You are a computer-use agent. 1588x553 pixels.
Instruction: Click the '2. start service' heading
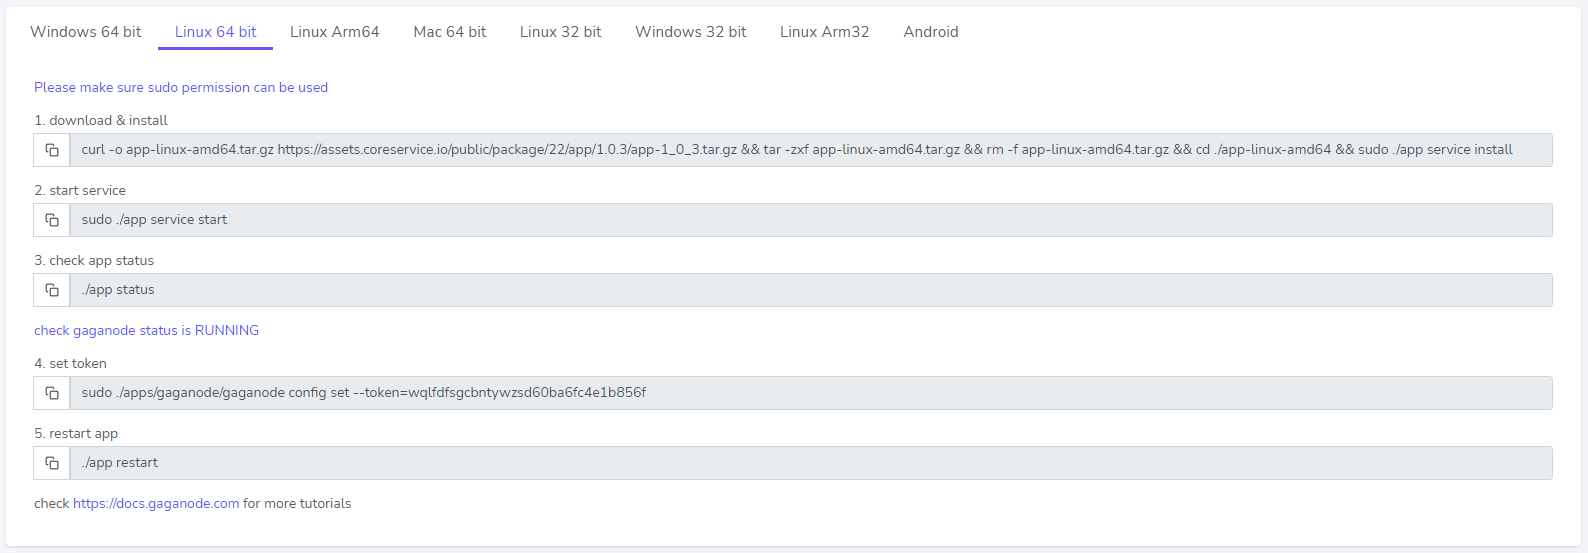tap(80, 191)
